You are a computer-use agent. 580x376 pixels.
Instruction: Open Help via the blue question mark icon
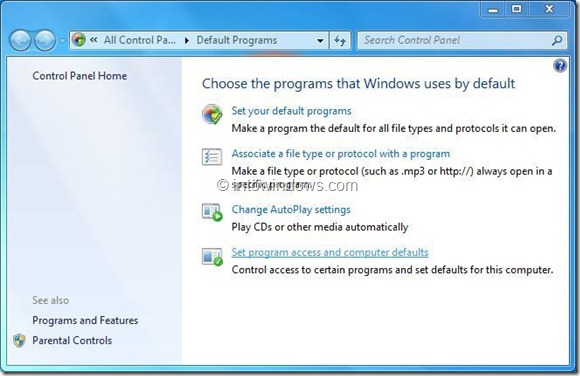560,66
